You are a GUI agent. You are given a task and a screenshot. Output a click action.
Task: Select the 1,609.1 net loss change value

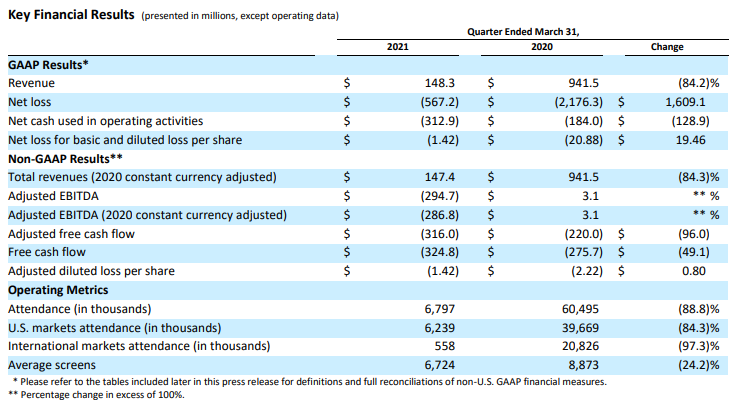point(686,101)
